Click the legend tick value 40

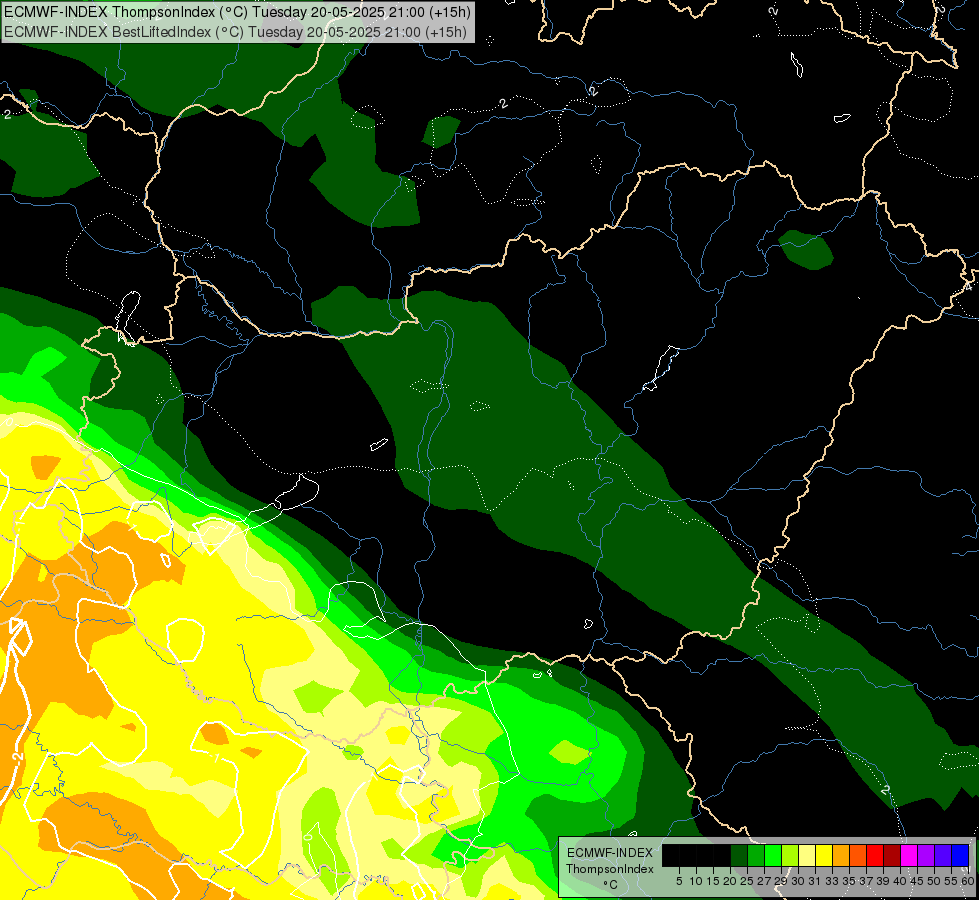[x=900, y=881]
